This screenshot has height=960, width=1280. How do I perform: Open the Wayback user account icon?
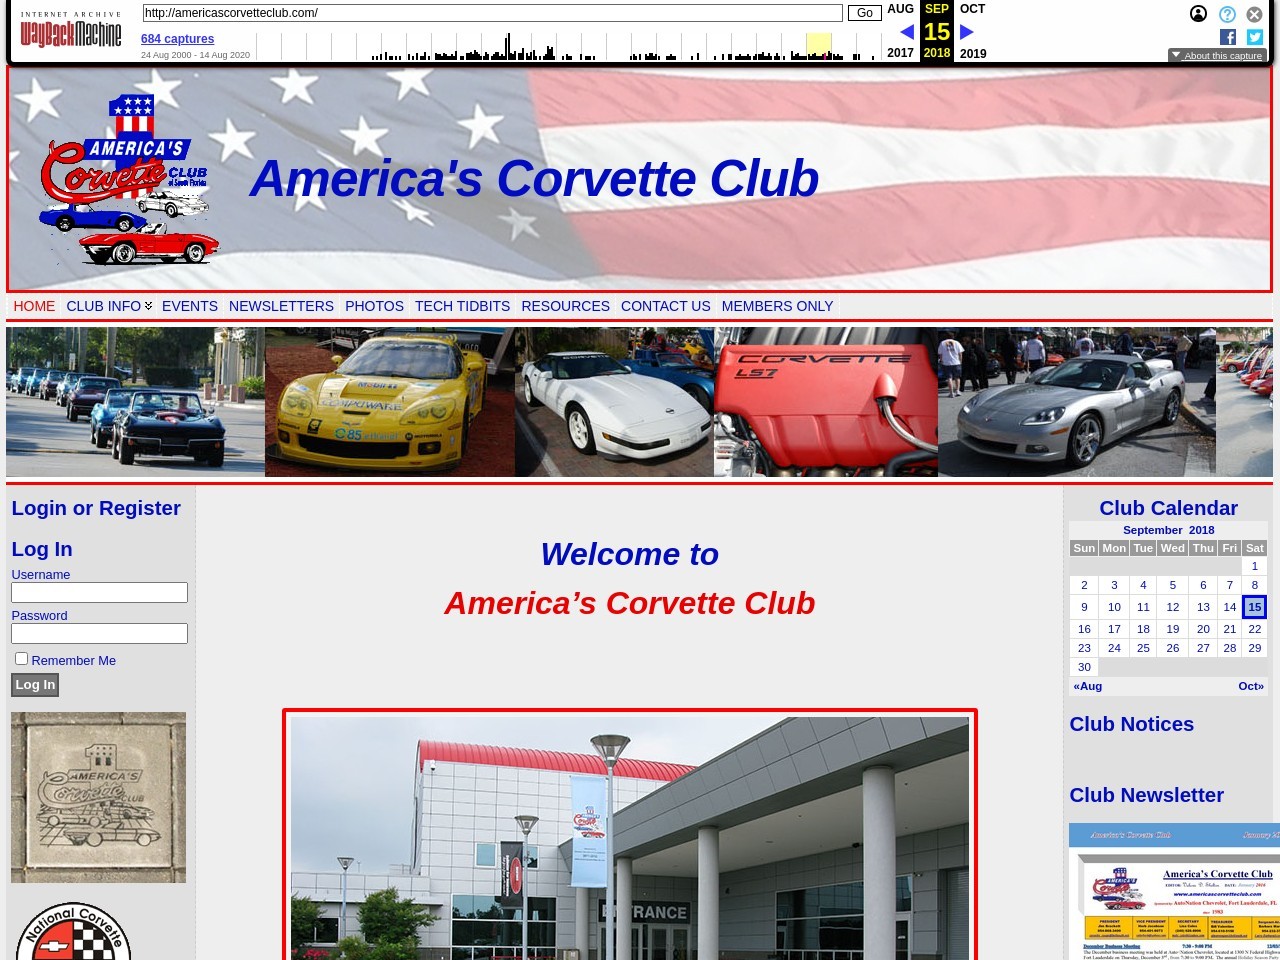[x=1198, y=14]
